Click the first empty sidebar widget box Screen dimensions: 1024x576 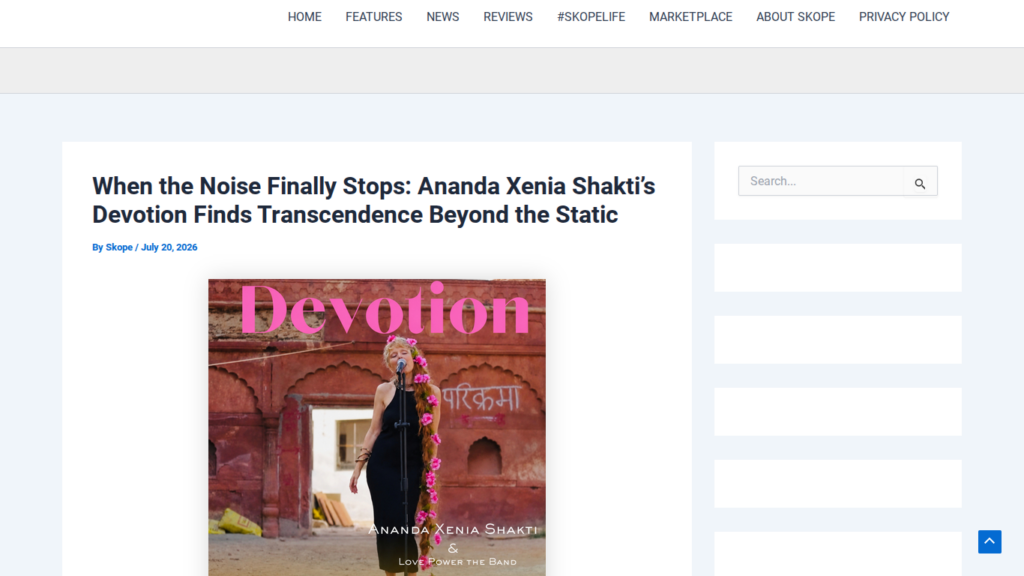(838, 268)
